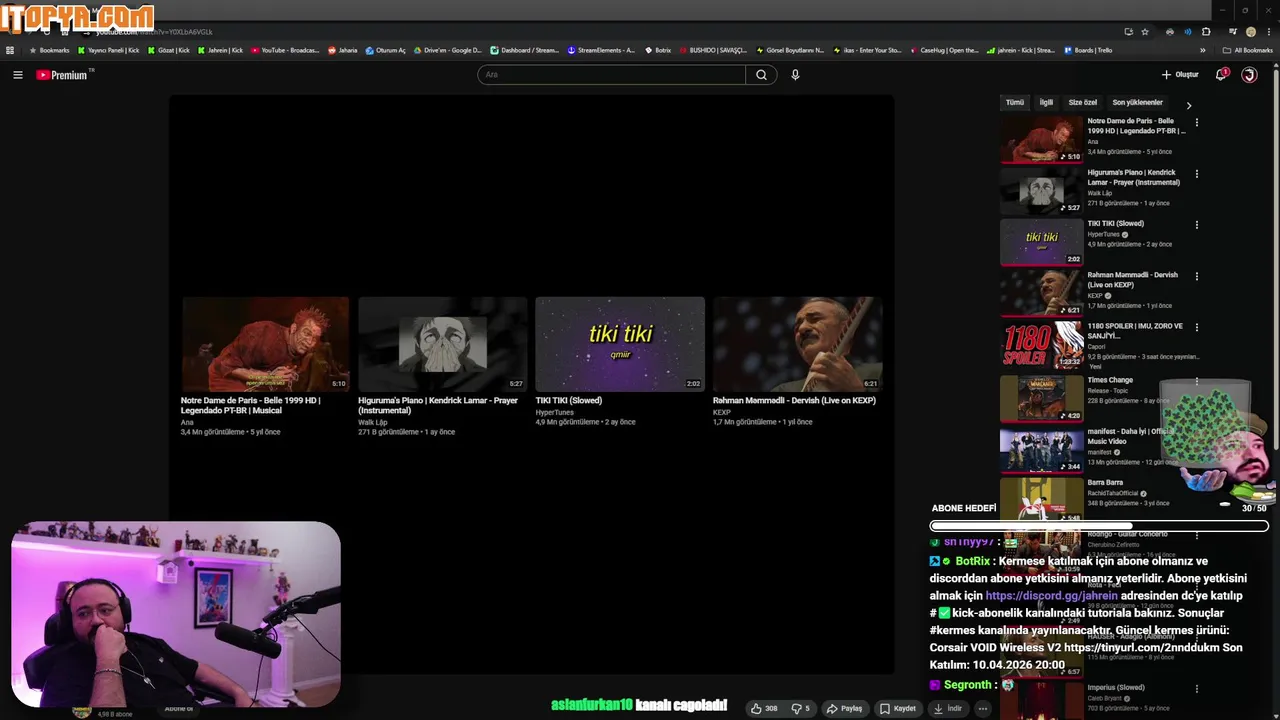The image size is (1280, 720).
Task: Open tiki tiki endscreen thumbnail
Action: click(620, 344)
